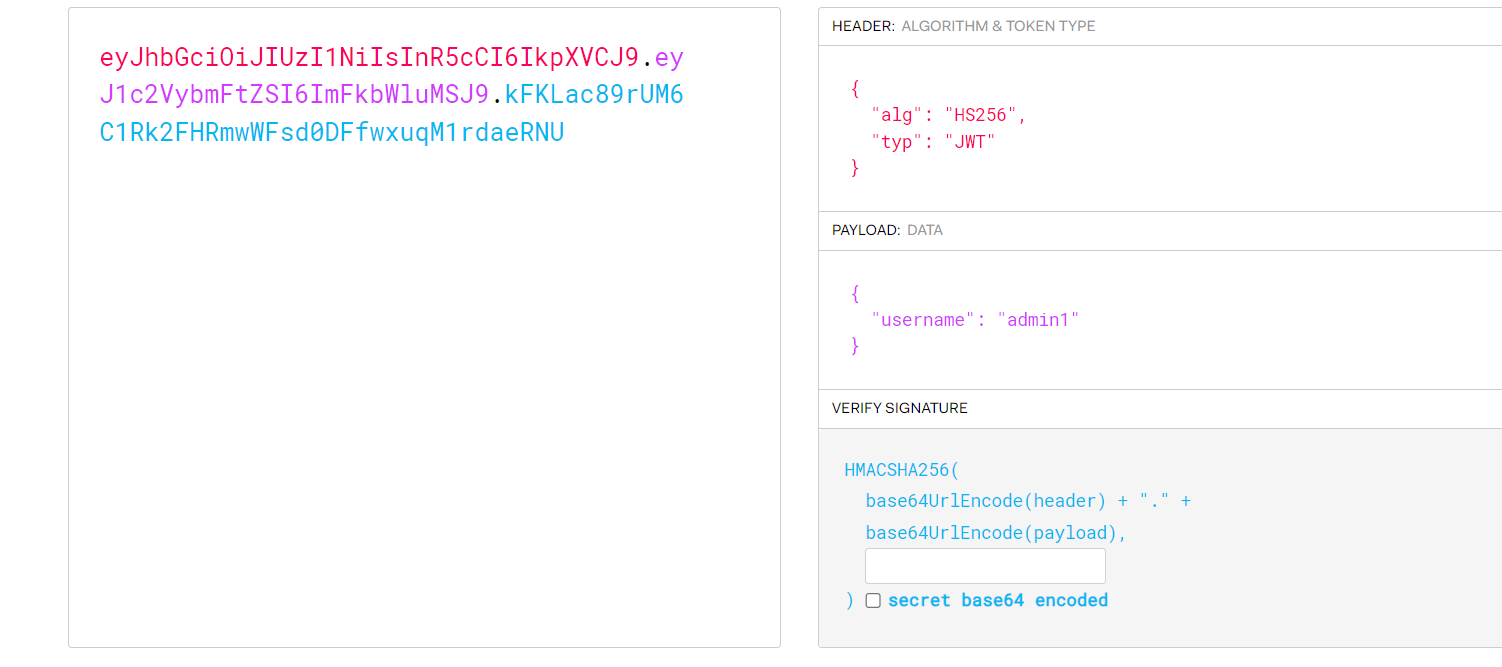Click the purple payload segment starting J1c2Vybm
The image size is (1502, 667).
tap(294, 95)
